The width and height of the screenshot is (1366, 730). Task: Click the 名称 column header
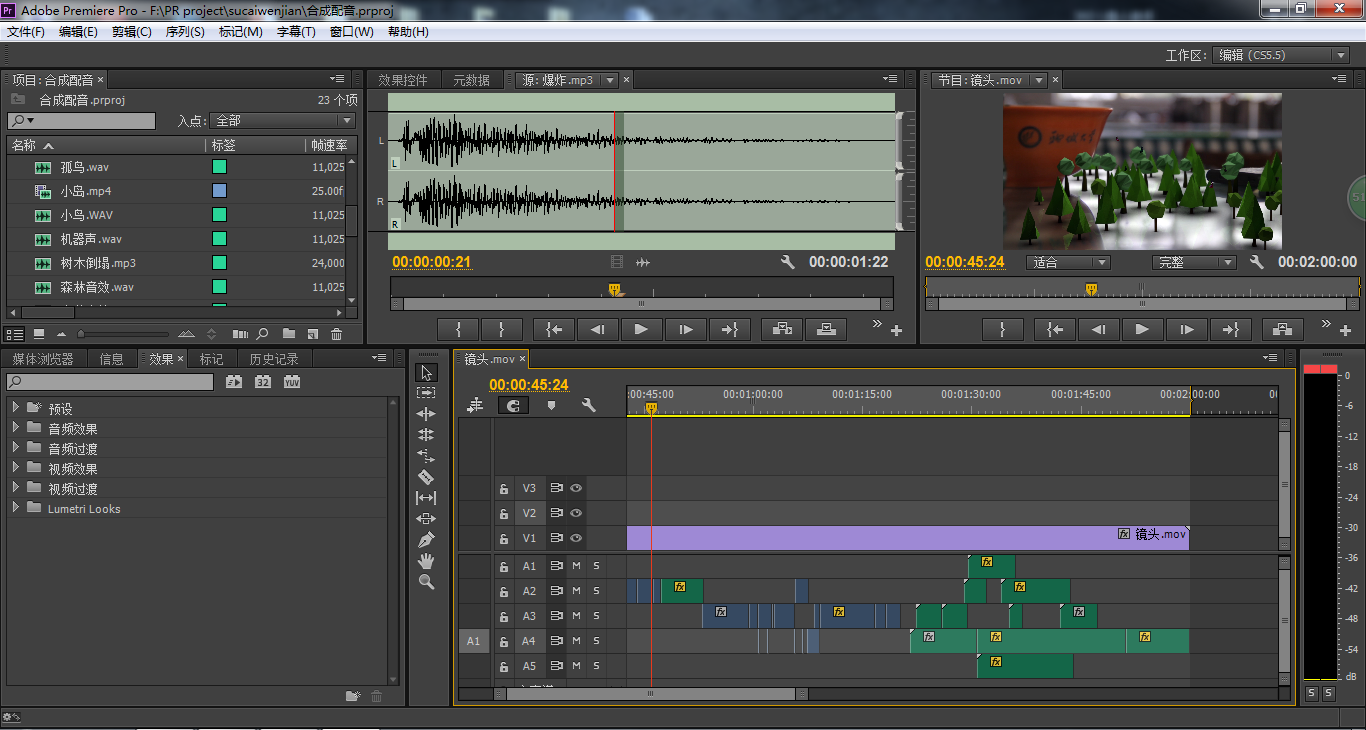pos(32,146)
